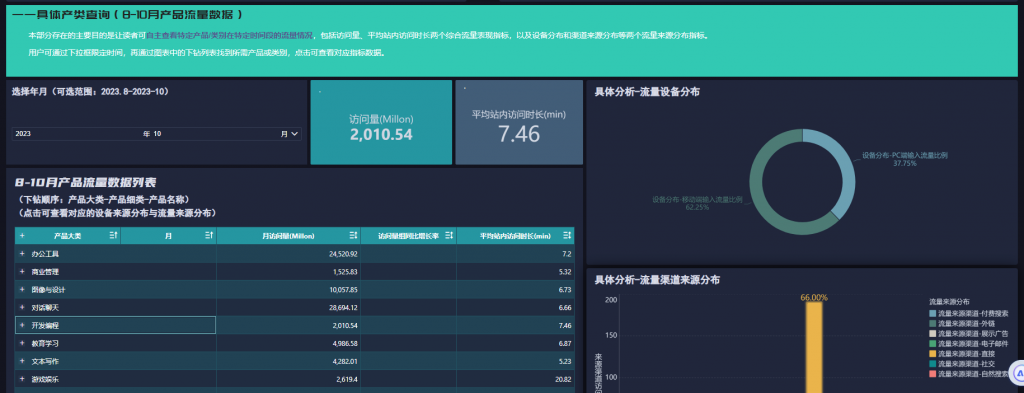Expand the 商业管理 row
The width and height of the screenshot is (1024, 393).
pos(22,272)
